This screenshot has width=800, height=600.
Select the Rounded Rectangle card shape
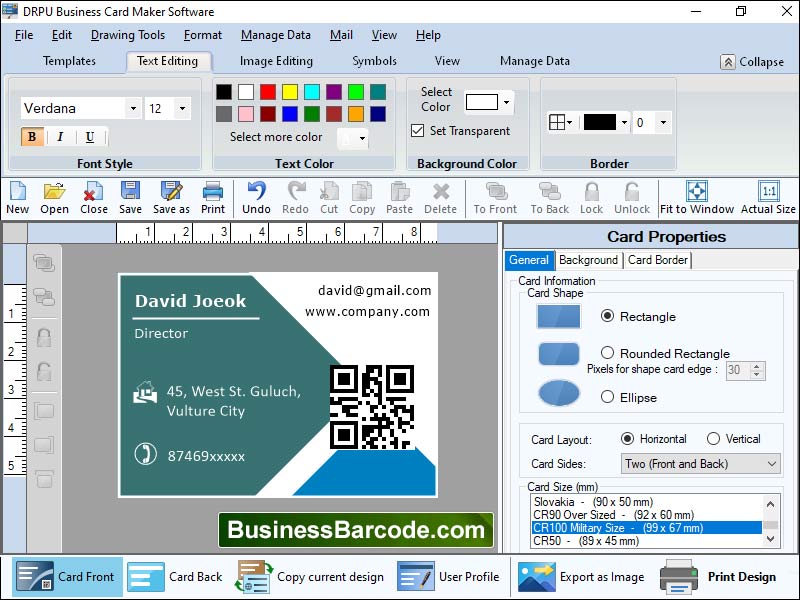[607, 353]
